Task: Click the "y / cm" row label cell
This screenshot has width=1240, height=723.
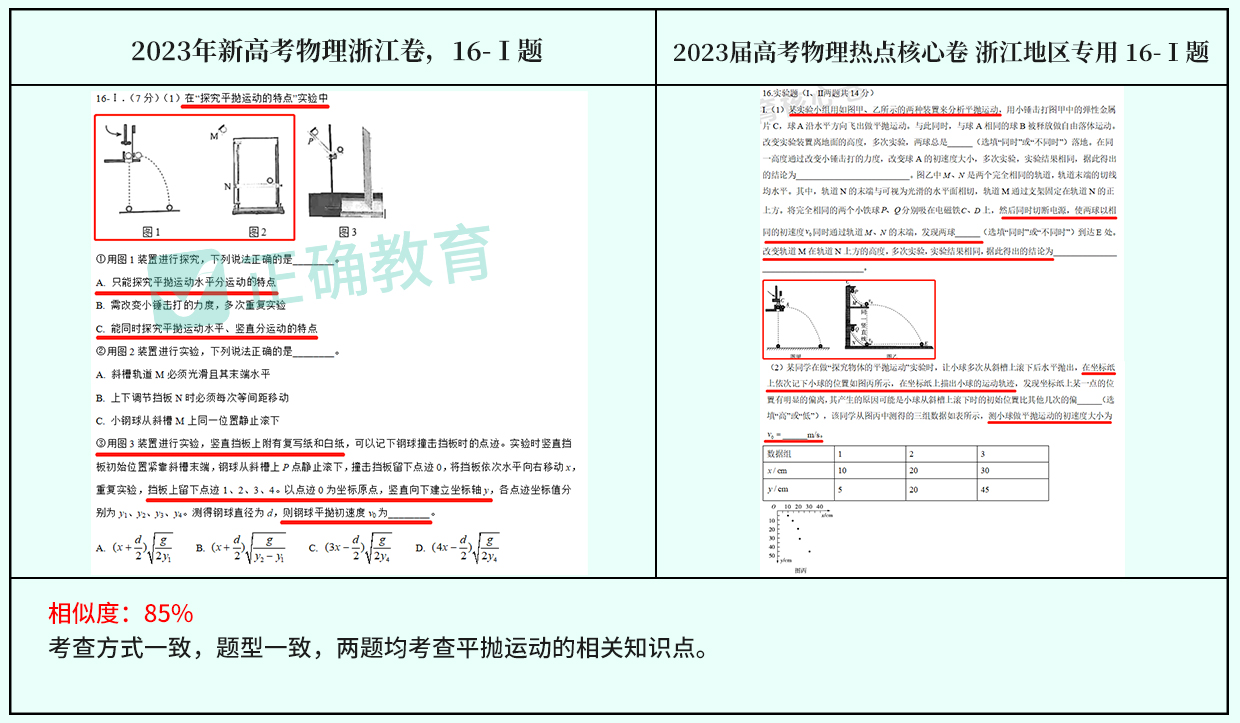Action: [x=797, y=489]
